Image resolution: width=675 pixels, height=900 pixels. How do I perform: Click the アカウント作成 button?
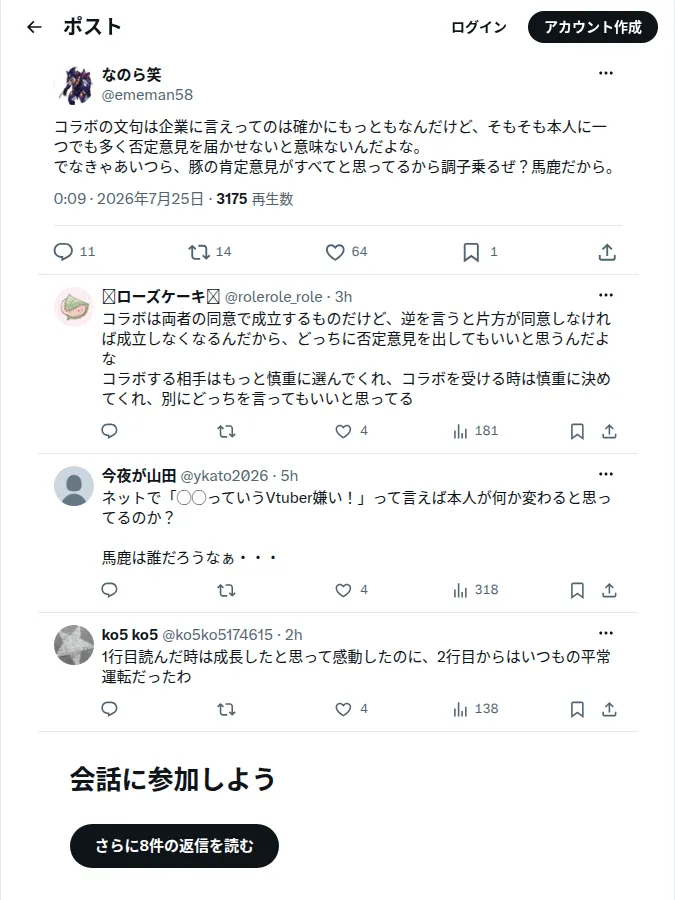coord(593,27)
